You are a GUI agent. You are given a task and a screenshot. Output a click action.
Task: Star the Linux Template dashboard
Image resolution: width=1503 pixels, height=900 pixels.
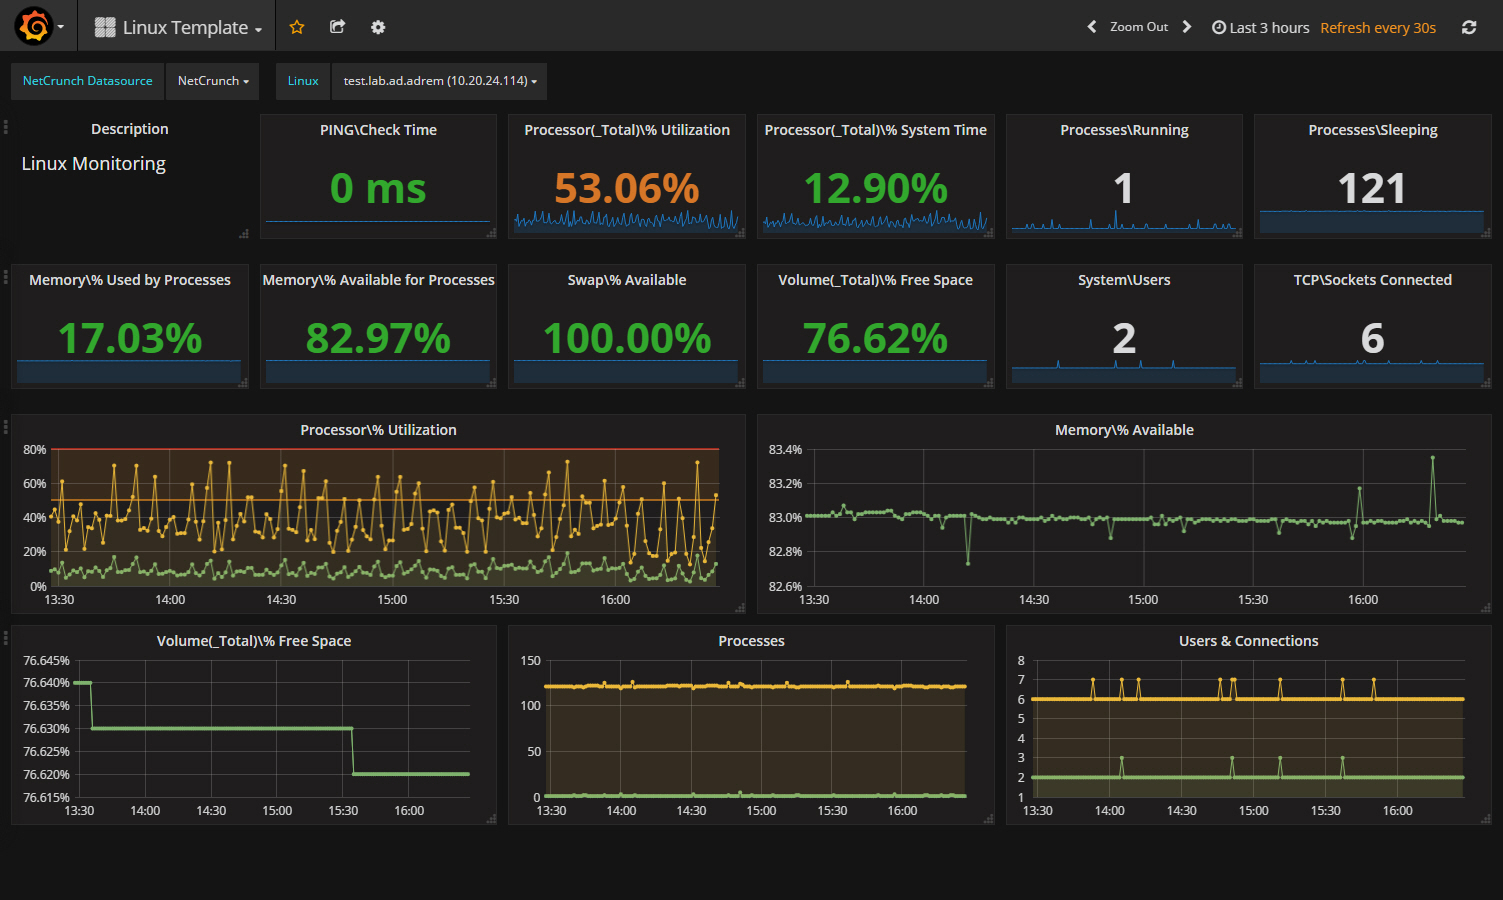[x=297, y=27]
